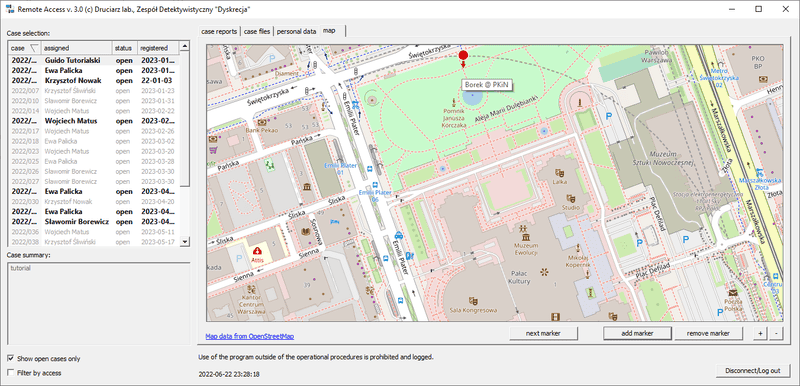Zoom in map with plus button

point(760,333)
